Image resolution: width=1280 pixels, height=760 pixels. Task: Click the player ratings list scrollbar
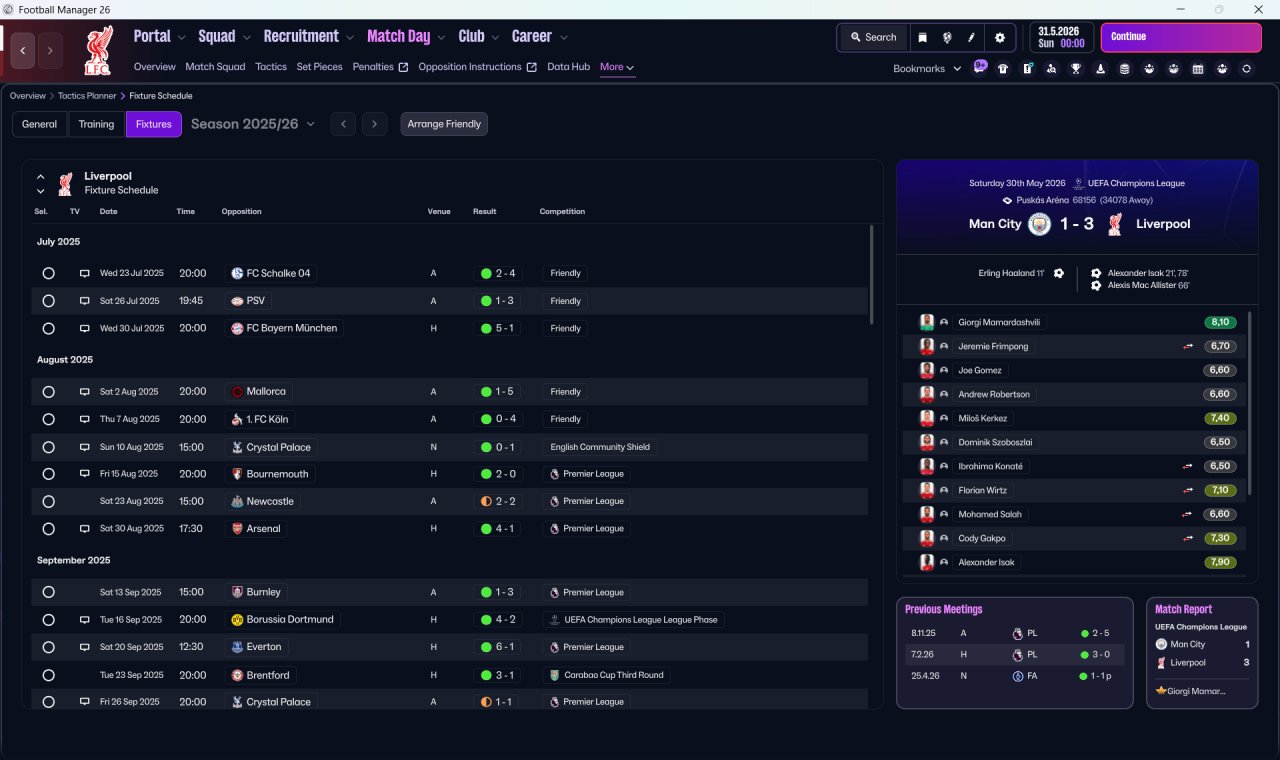tap(1250, 403)
